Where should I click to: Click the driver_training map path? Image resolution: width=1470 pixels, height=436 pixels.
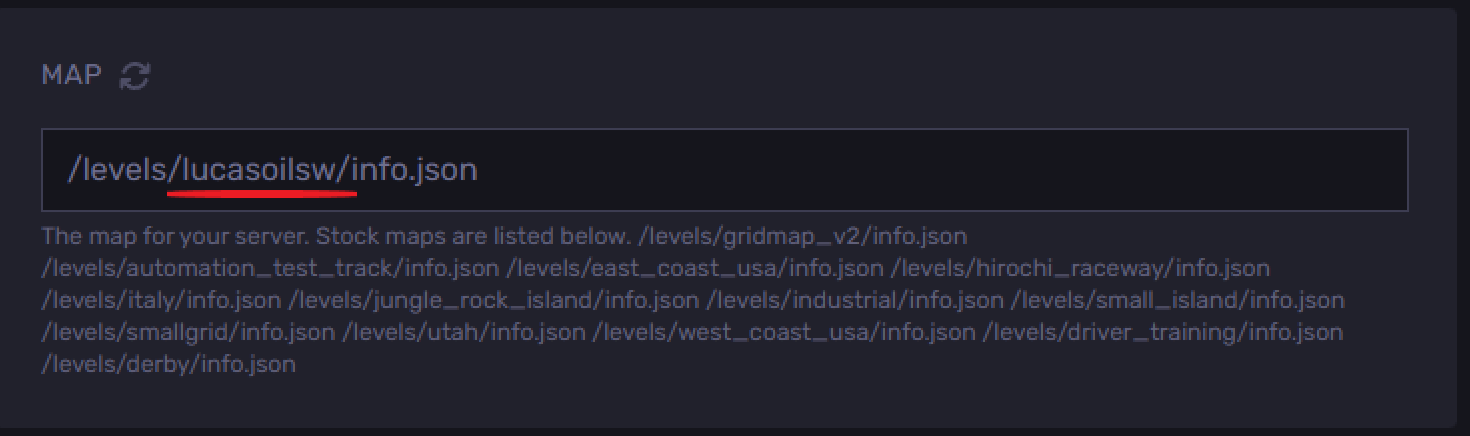coord(1164,333)
